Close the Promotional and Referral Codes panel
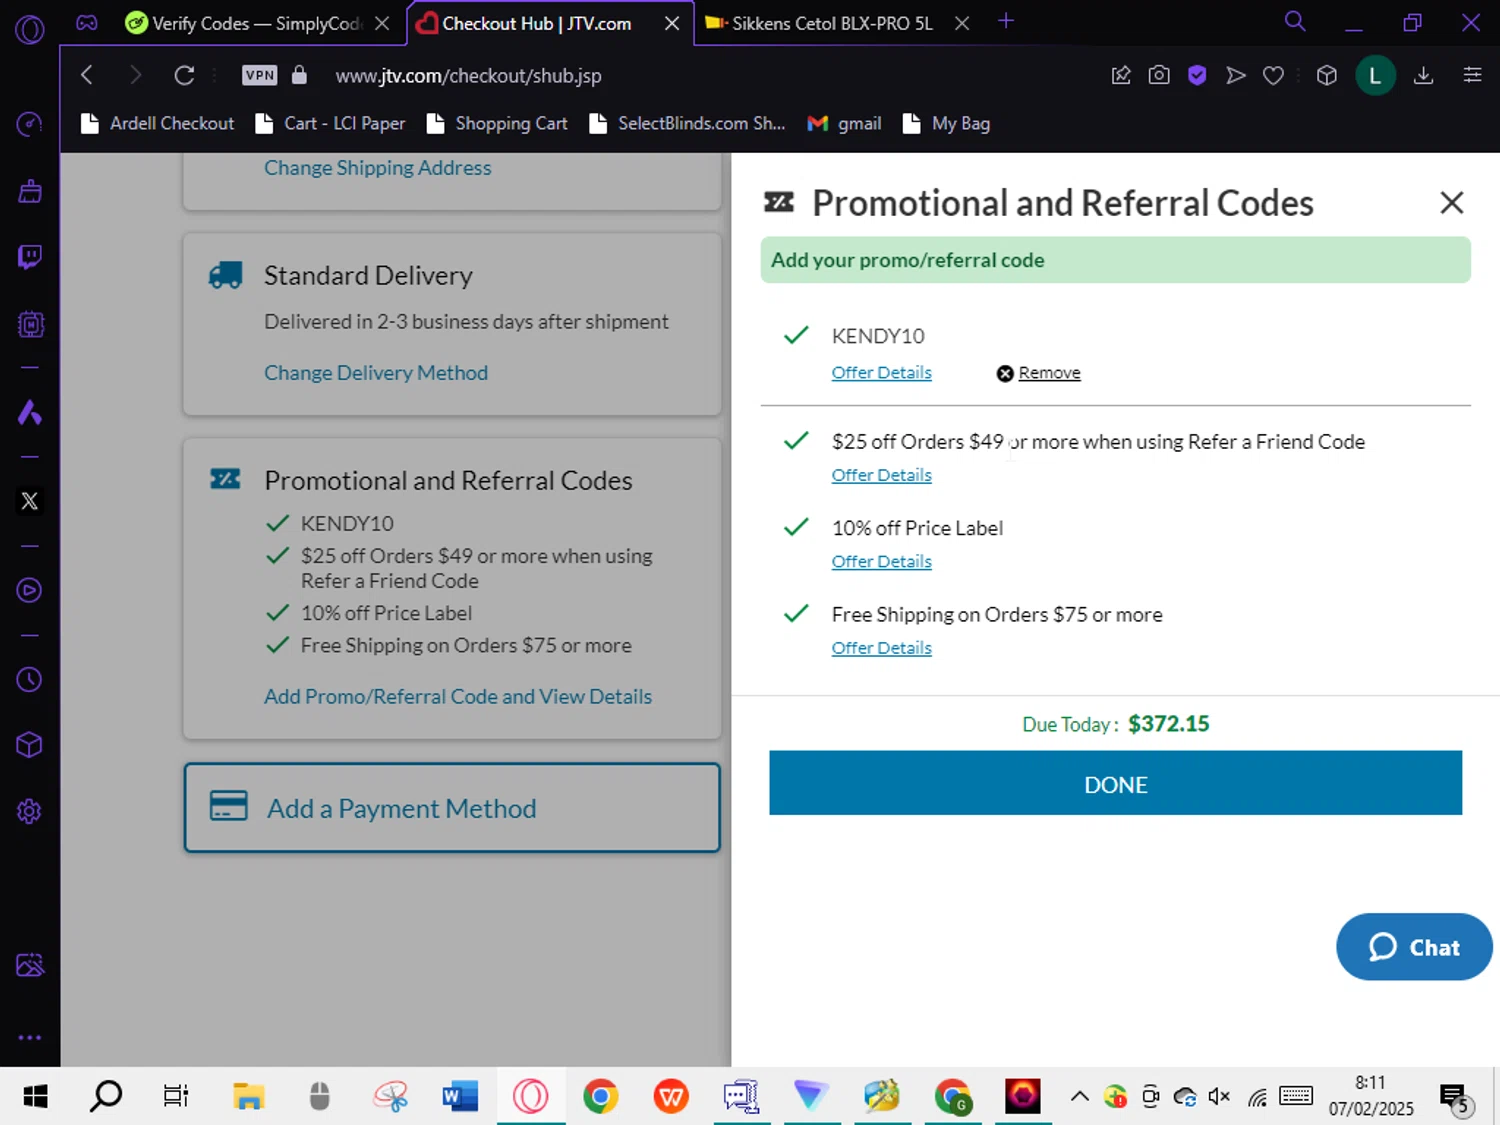 tap(1451, 203)
